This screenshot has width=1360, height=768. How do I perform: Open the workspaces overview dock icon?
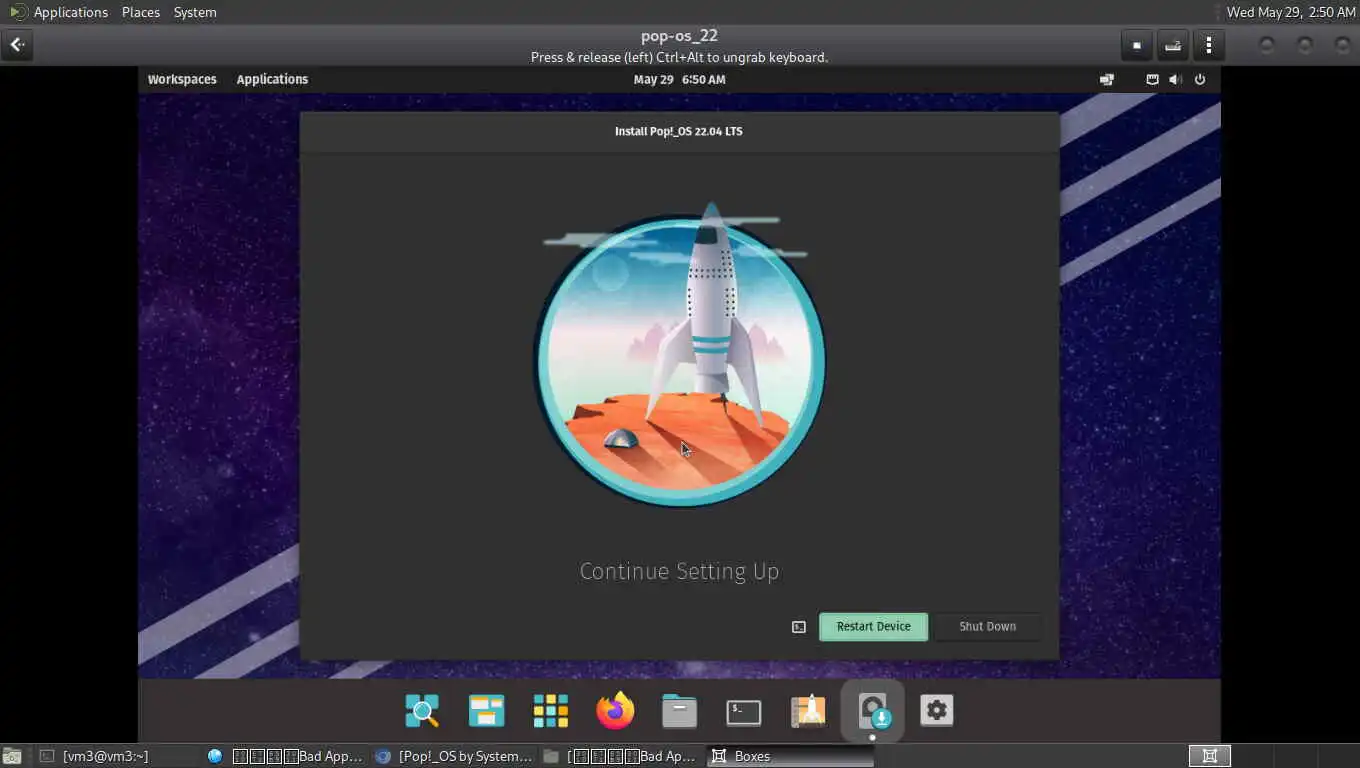tap(487, 711)
